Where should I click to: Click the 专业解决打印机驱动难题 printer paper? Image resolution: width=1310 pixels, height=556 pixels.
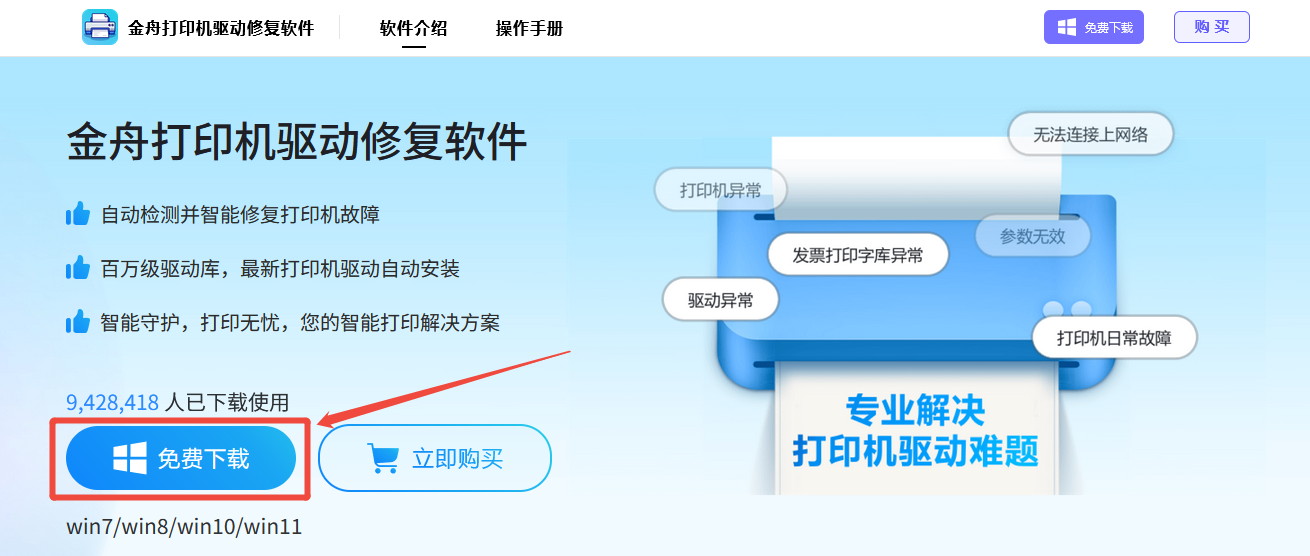(x=915, y=428)
